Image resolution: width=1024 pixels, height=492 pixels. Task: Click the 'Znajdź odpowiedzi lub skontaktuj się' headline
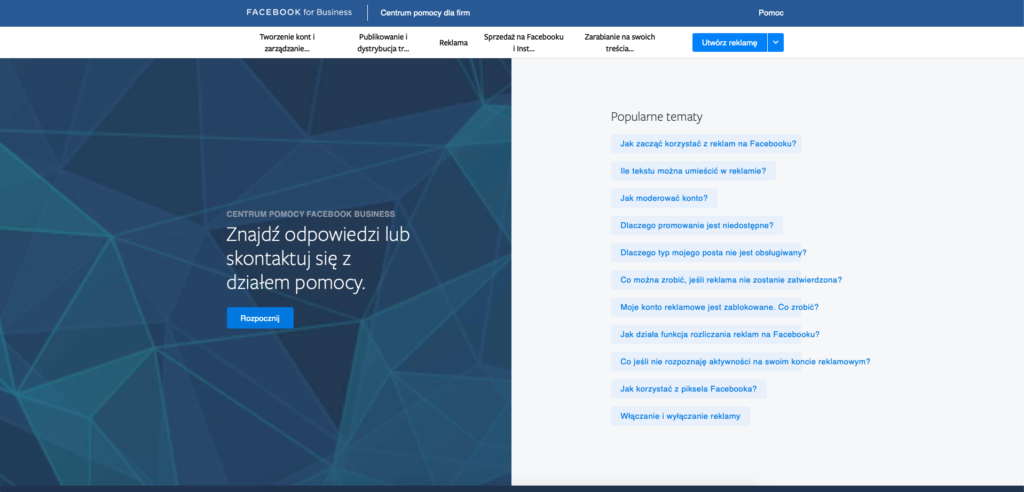point(318,259)
